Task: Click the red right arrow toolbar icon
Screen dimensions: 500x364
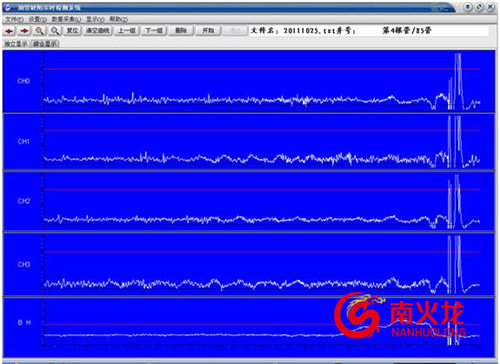Action: point(24,31)
